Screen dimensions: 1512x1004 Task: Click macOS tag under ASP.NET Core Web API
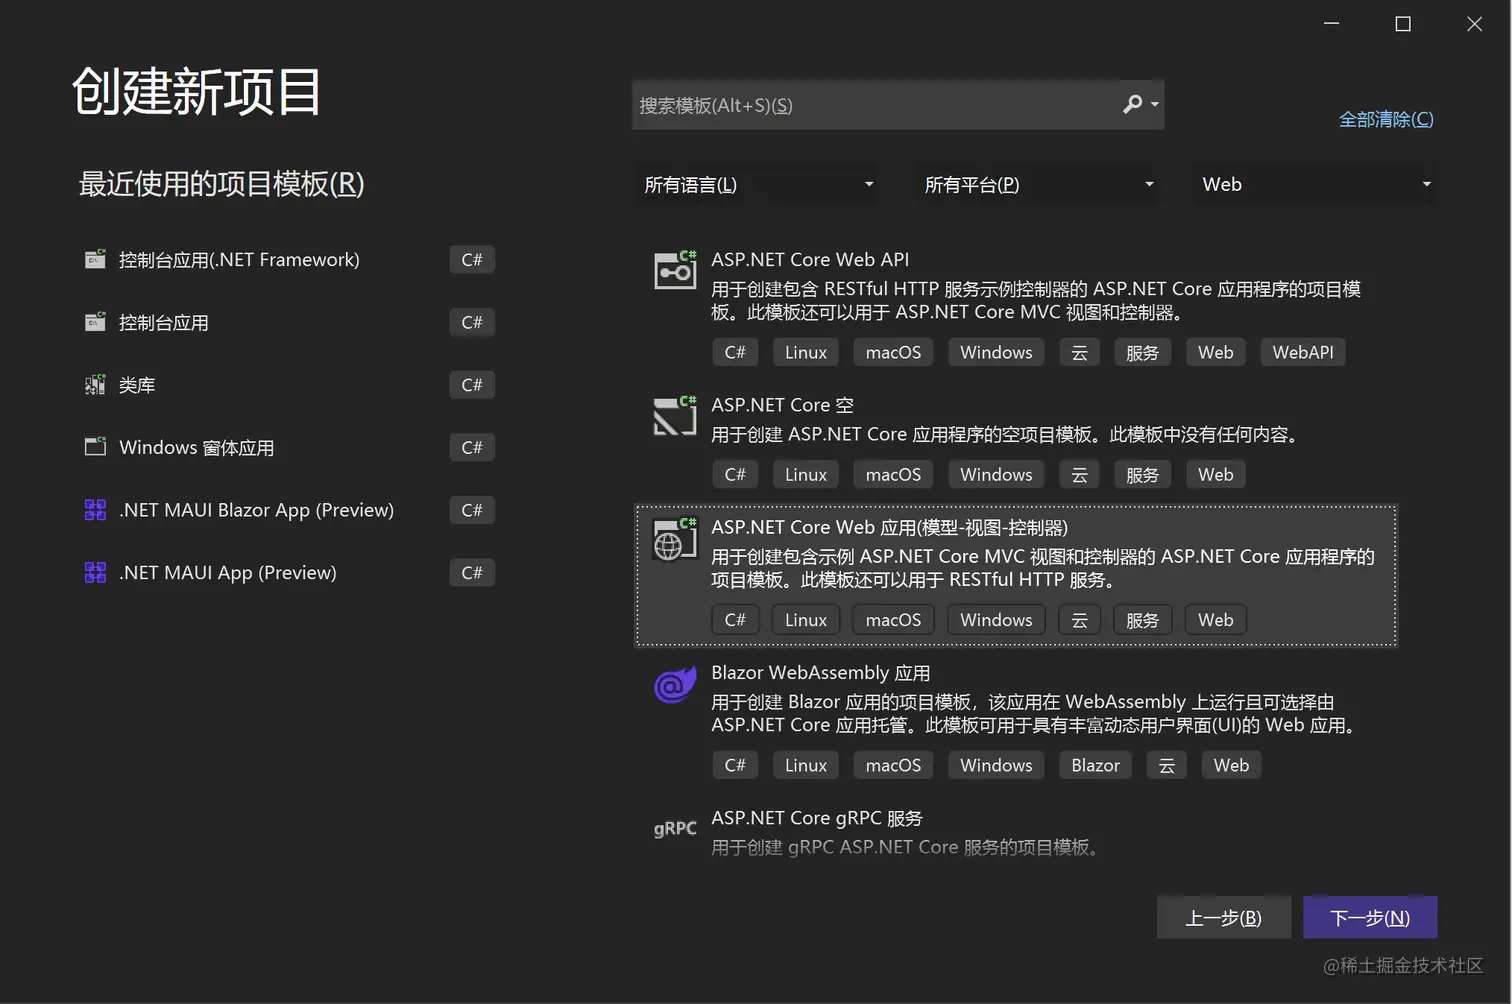click(893, 352)
